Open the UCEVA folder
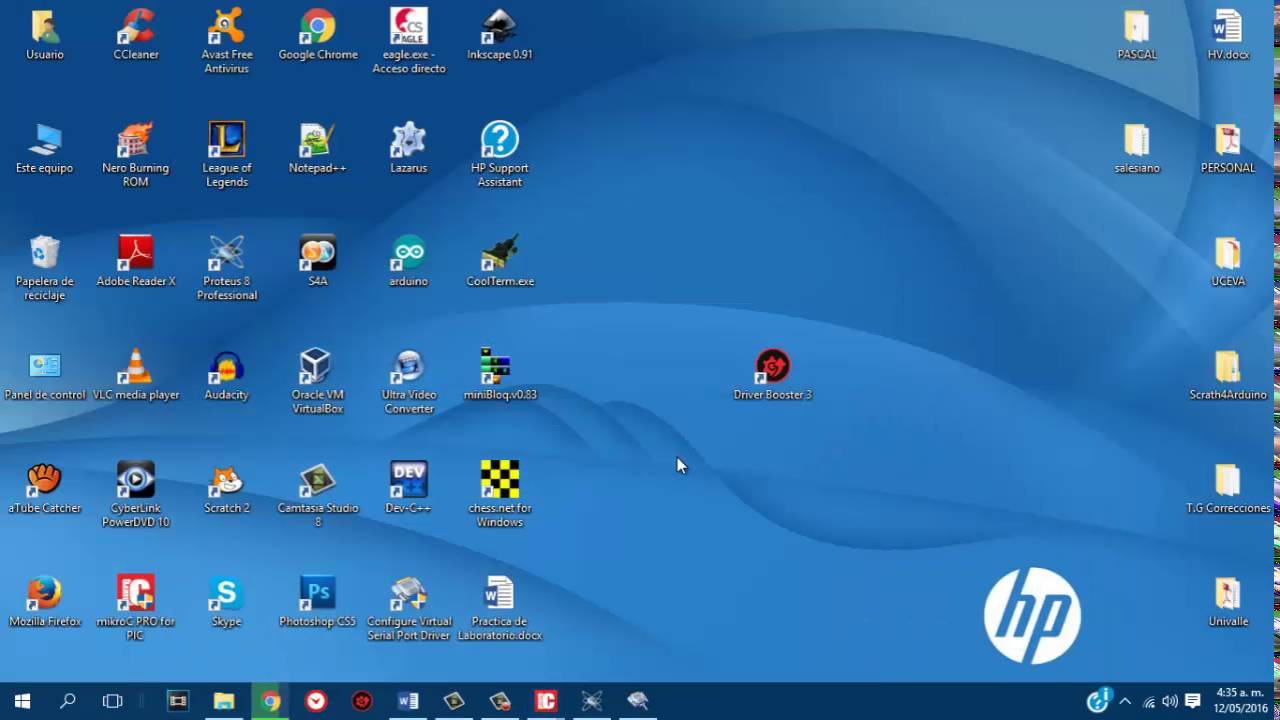Image resolution: width=1280 pixels, height=720 pixels. click(1228, 261)
